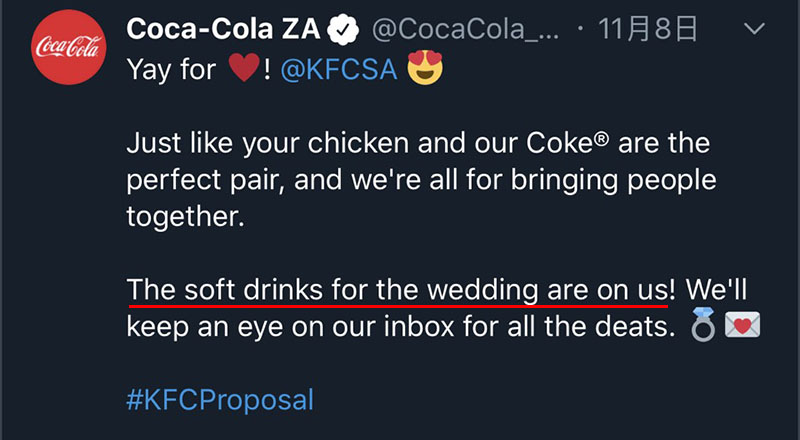Open the Coca-Cola profile avatar
This screenshot has height=440, width=800.
(x=68, y=47)
